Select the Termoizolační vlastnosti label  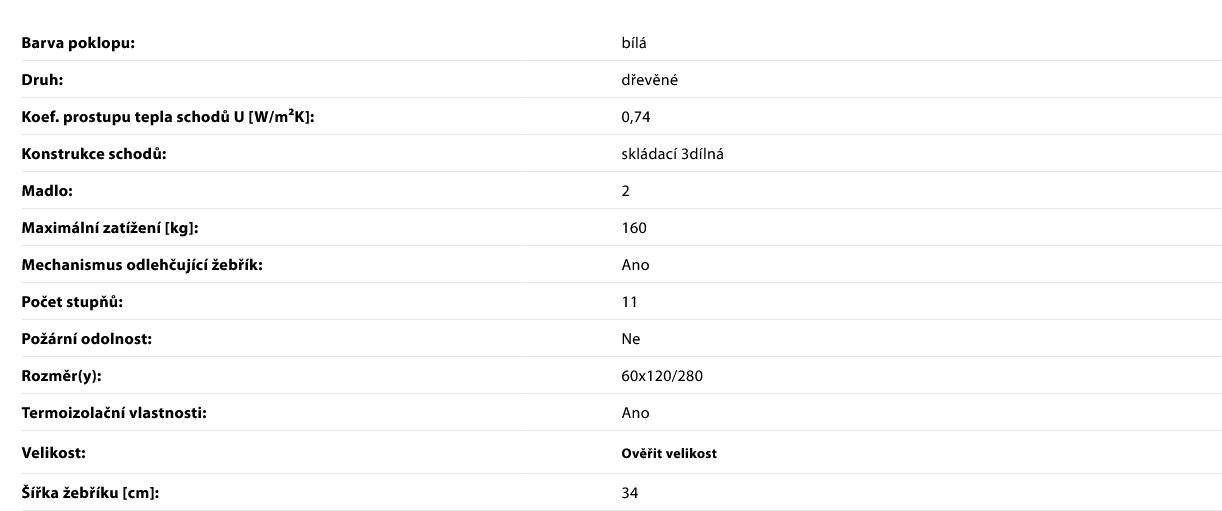pos(114,413)
